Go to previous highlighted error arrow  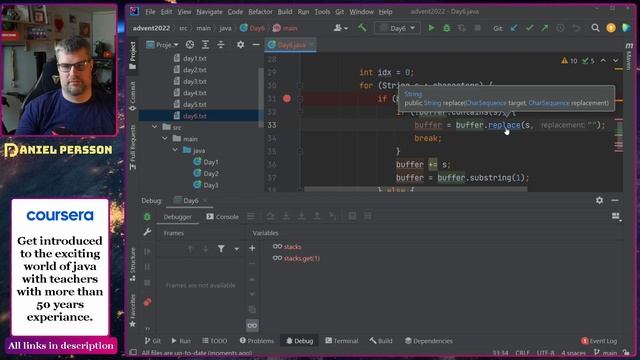pos(603,60)
